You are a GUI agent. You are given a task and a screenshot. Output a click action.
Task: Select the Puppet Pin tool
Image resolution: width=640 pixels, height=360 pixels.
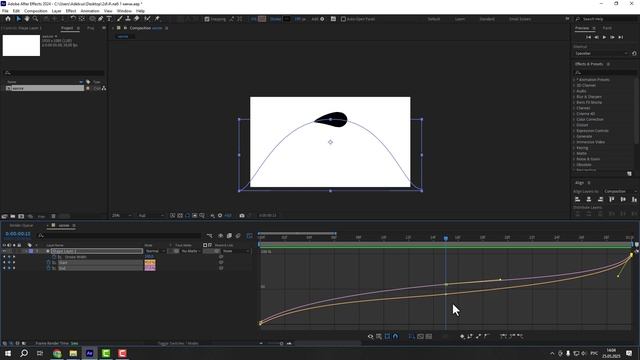click(157, 19)
